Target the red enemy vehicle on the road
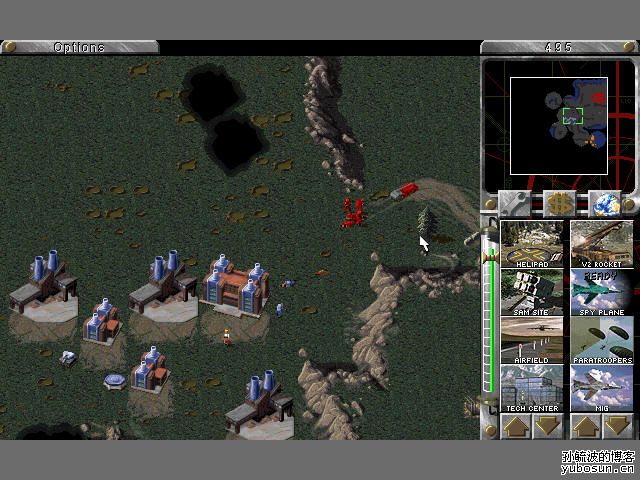Image resolution: width=640 pixels, height=480 pixels. (404, 191)
